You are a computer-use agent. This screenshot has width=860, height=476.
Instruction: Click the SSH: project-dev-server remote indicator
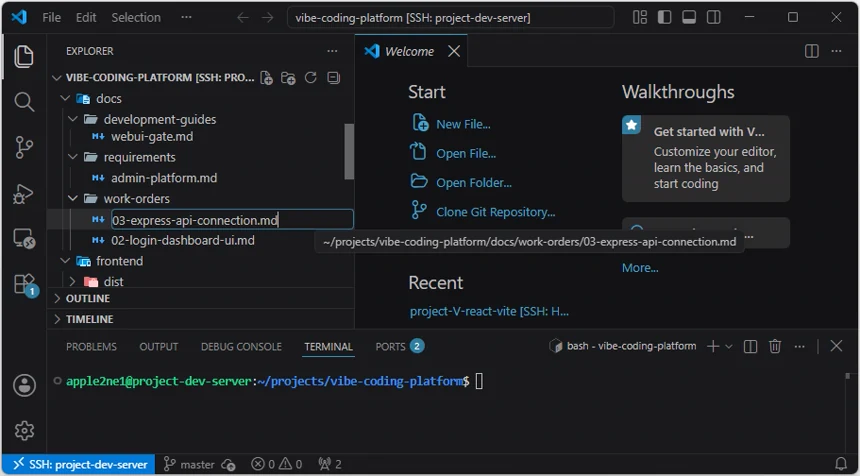pyautogui.click(x=80, y=464)
